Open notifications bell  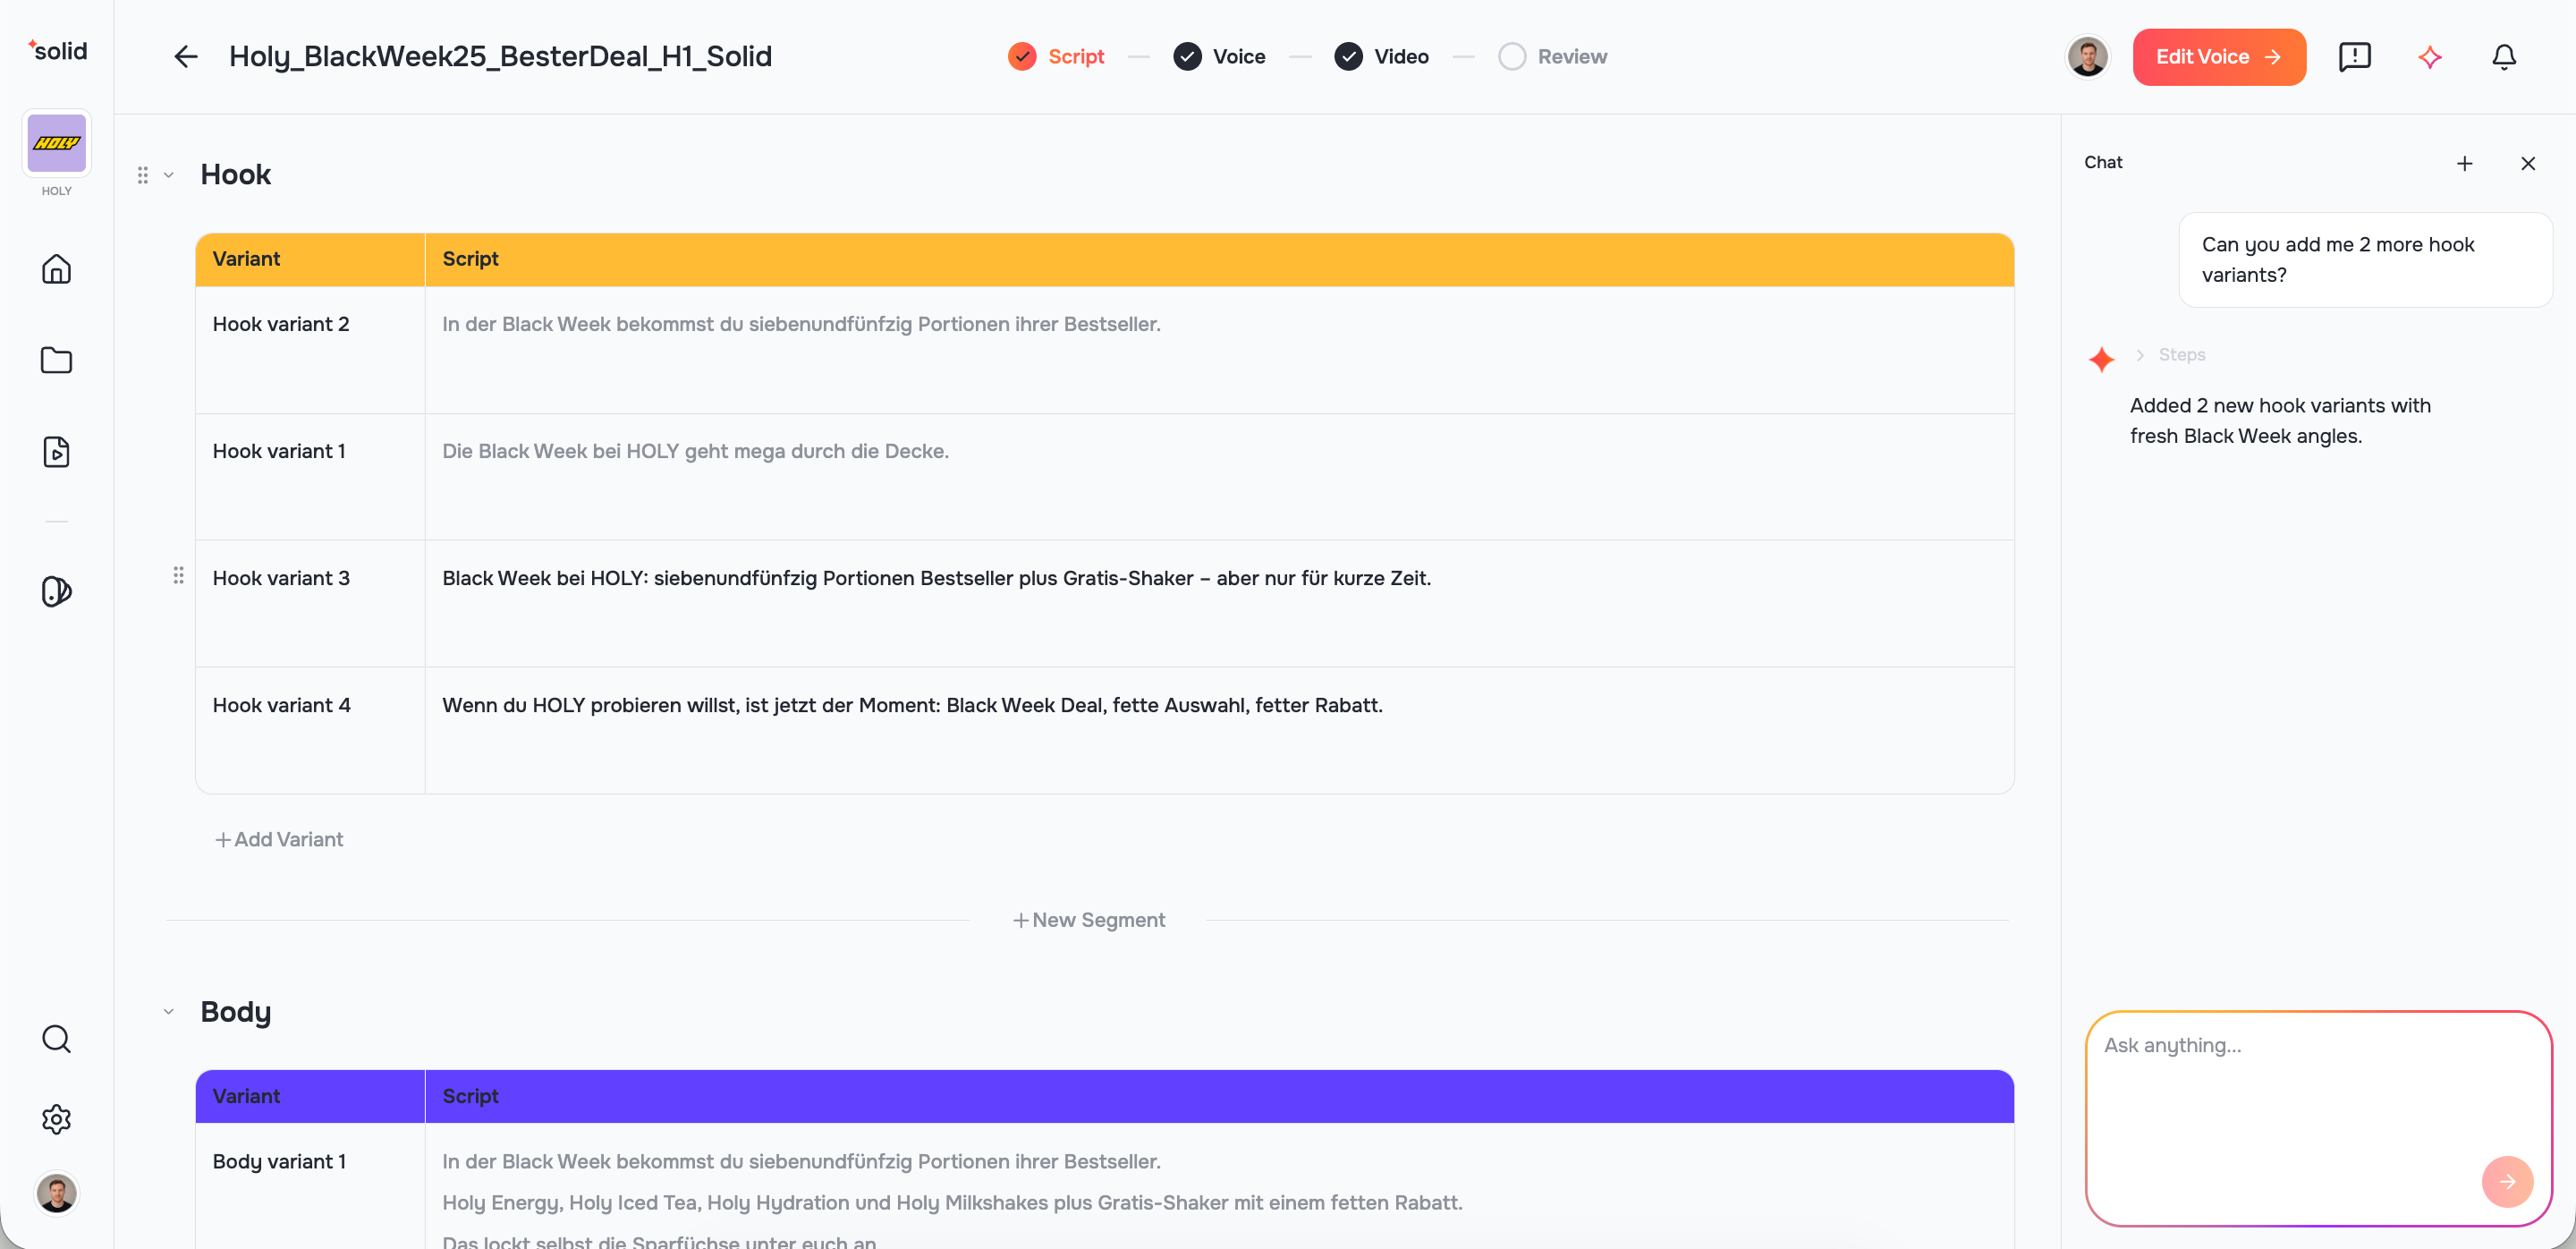(2504, 57)
